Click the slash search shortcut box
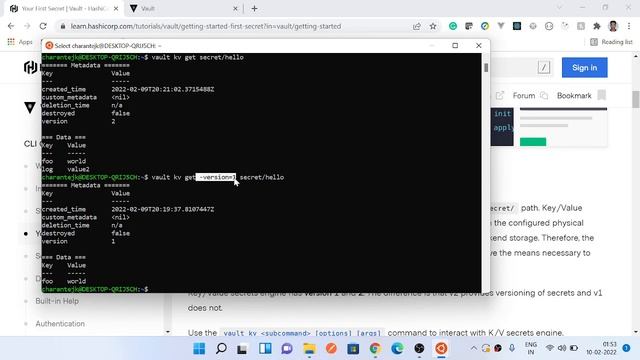Image resolution: width=640 pixels, height=360 pixels. click(544, 67)
